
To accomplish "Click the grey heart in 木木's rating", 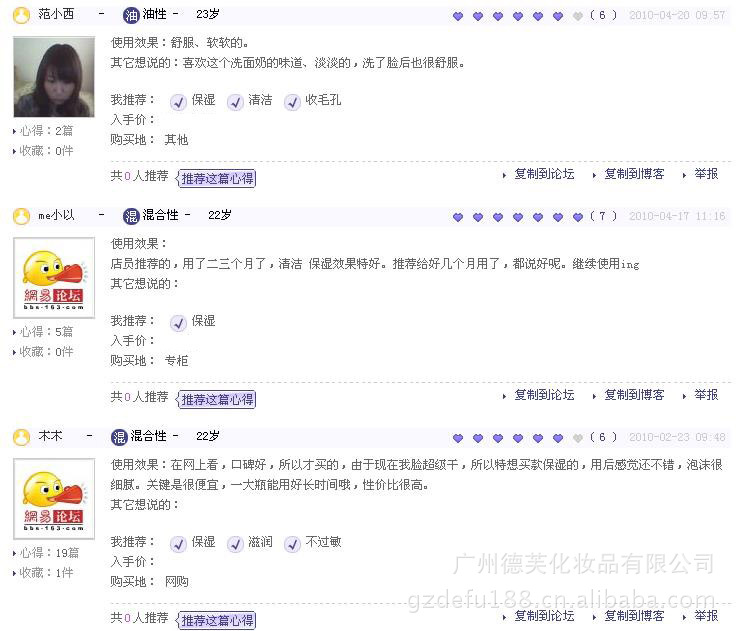I will pyautogui.click(x=578, y=438).
